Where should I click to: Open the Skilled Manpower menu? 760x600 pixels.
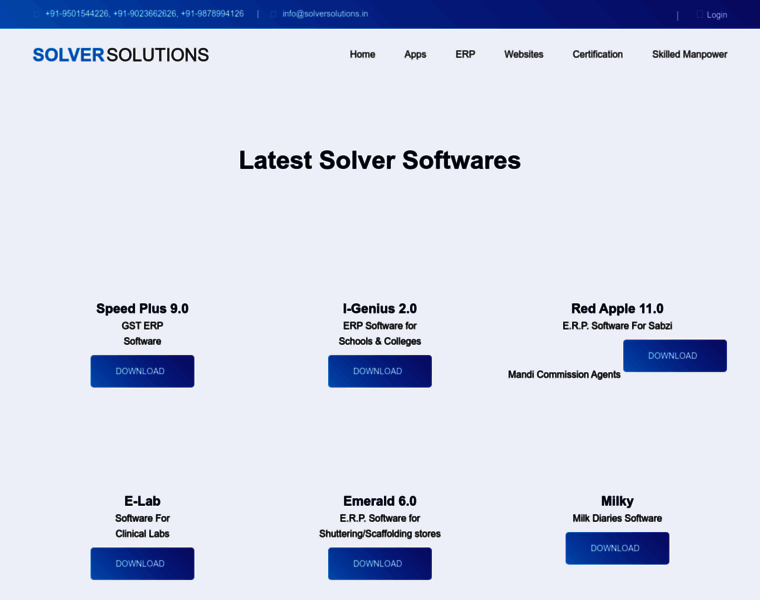[x=690, y=54]
